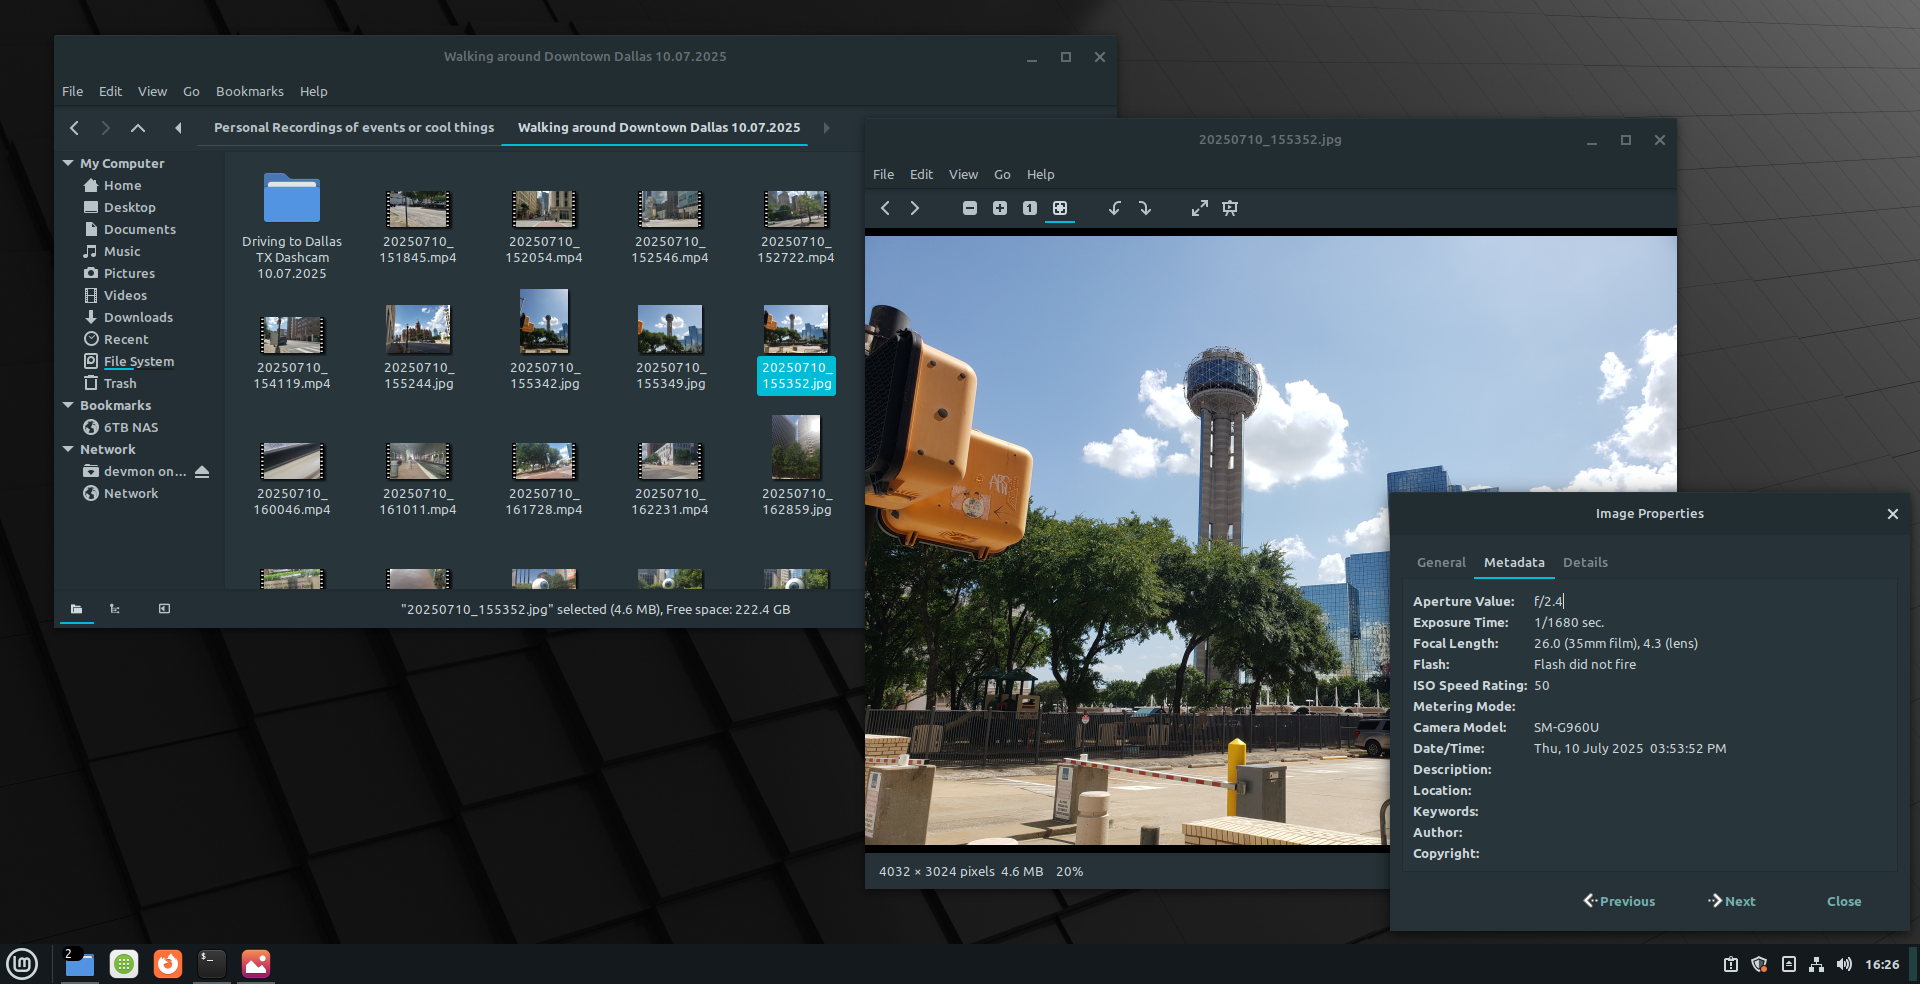This screenshot has height=984, width=1920.
Task: Zoom out the image in viewer toolbar
Action: (x=969, y=208)
